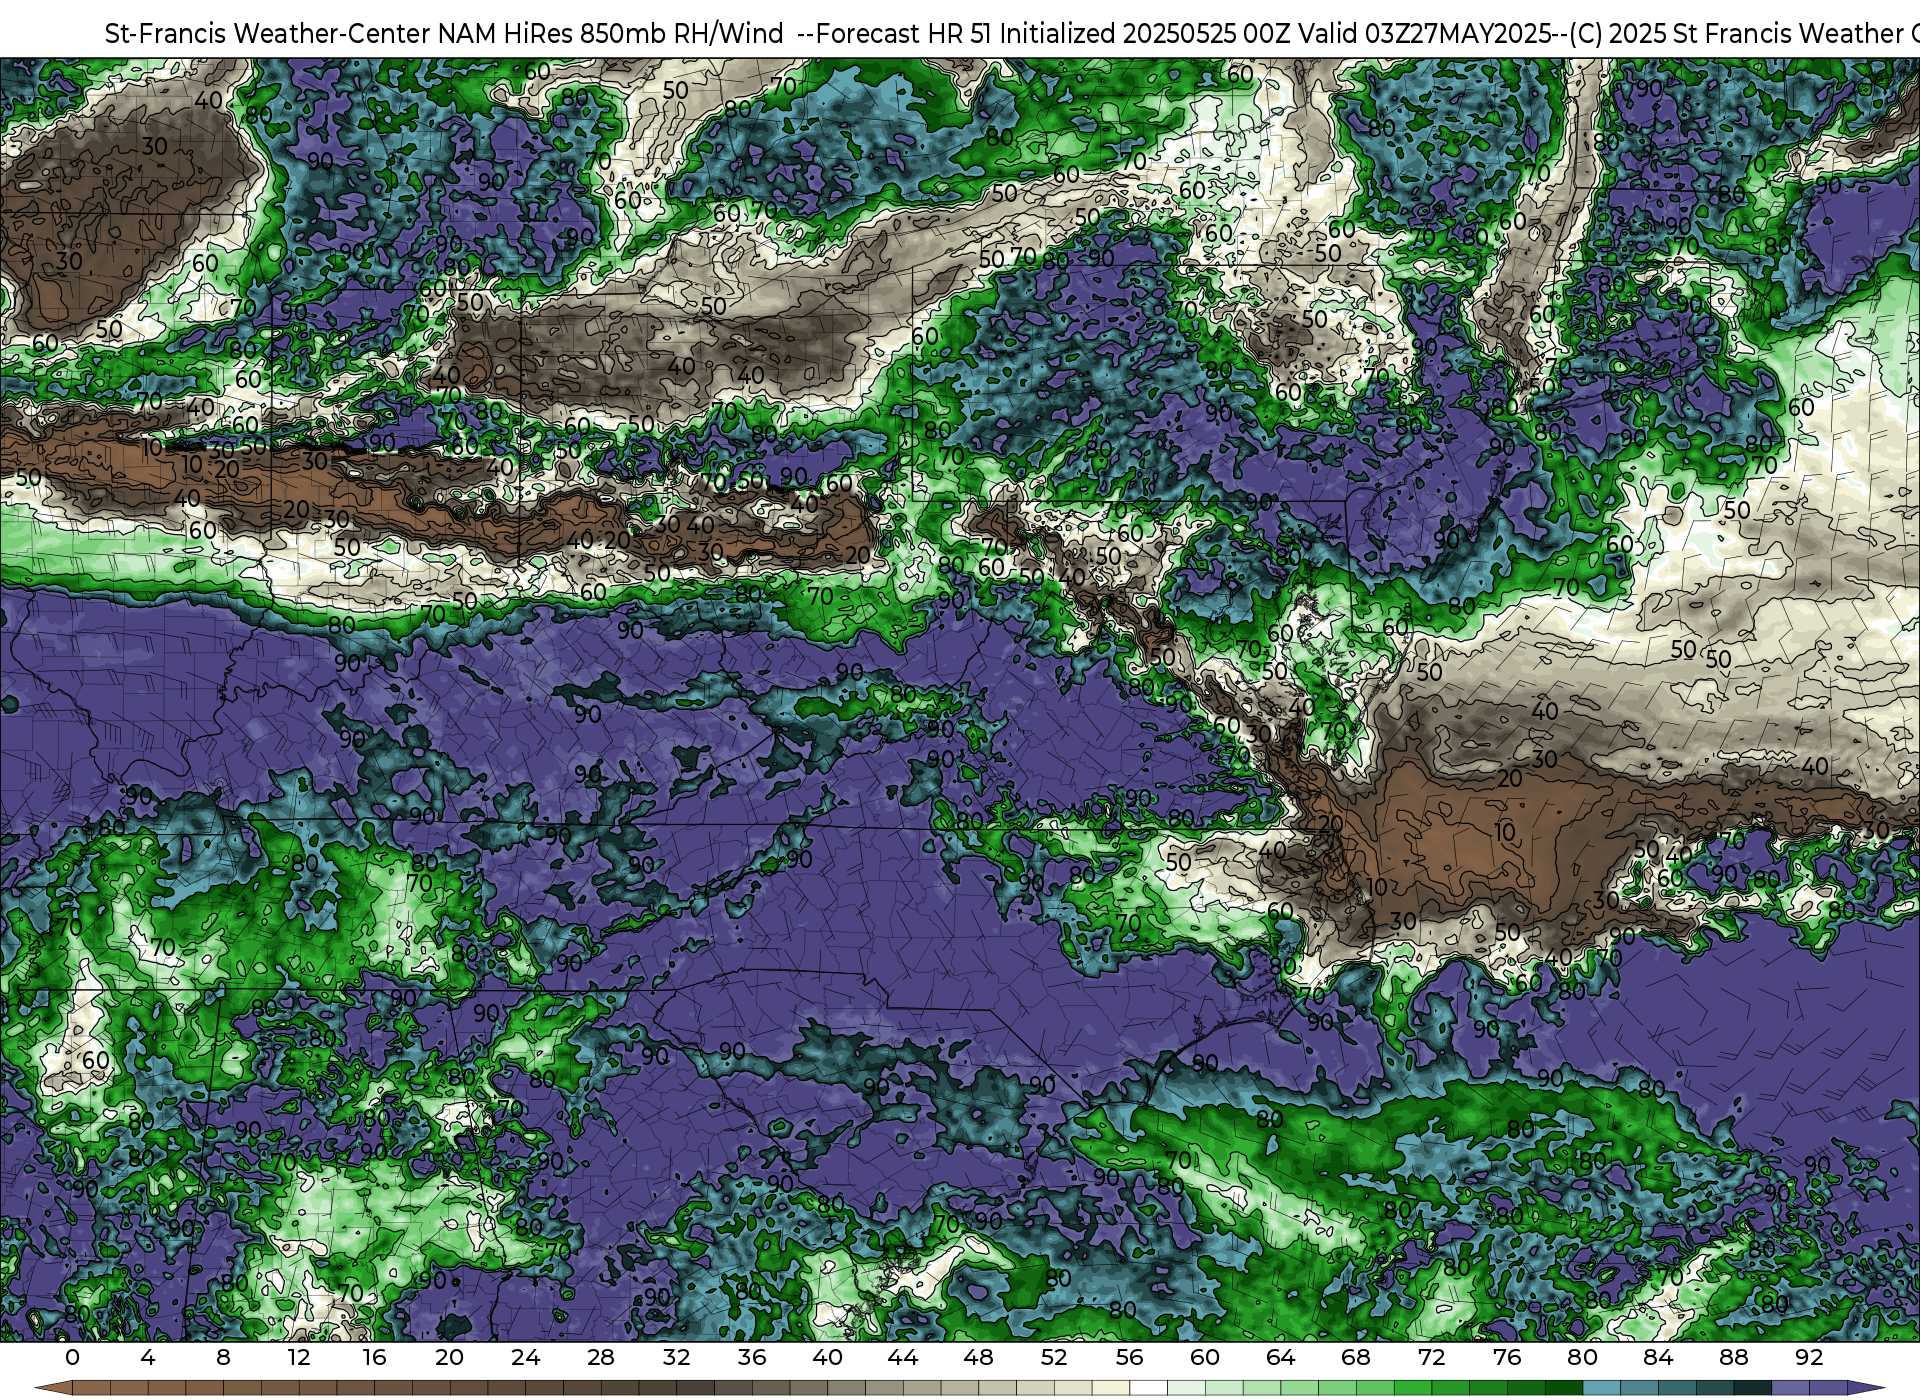
Task: Click the colorbar label '40'
Action: pyautogui.click(x=827, y=1357)
